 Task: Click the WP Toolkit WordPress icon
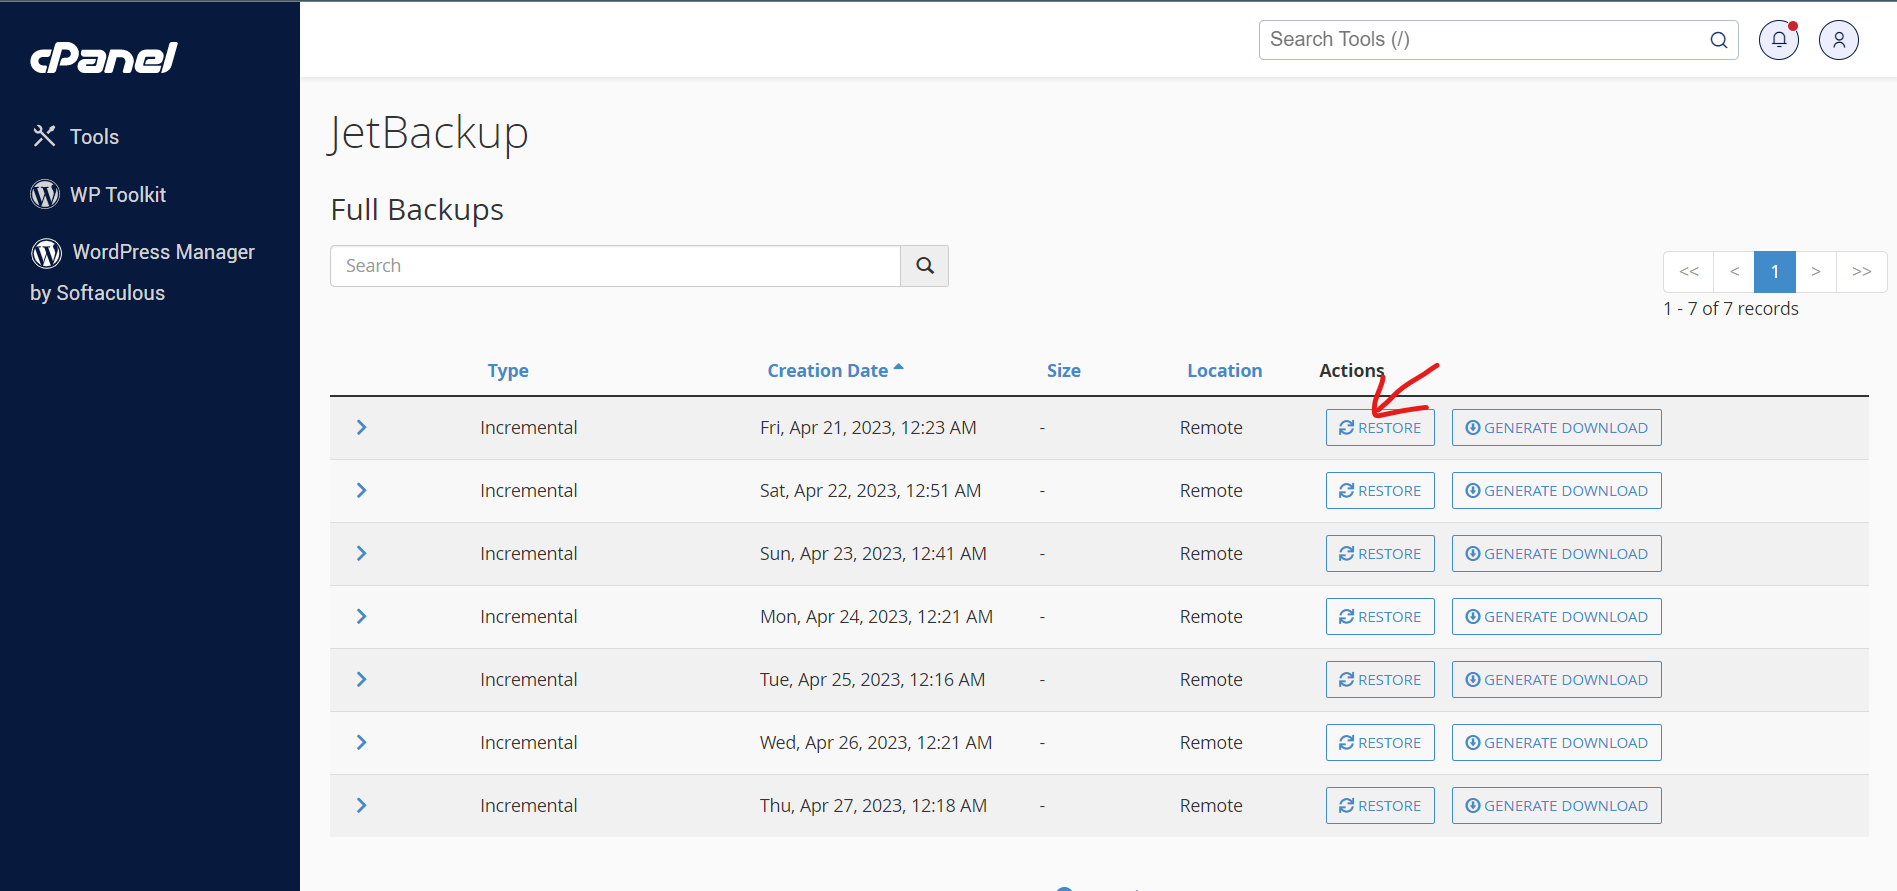pos(45,194)
